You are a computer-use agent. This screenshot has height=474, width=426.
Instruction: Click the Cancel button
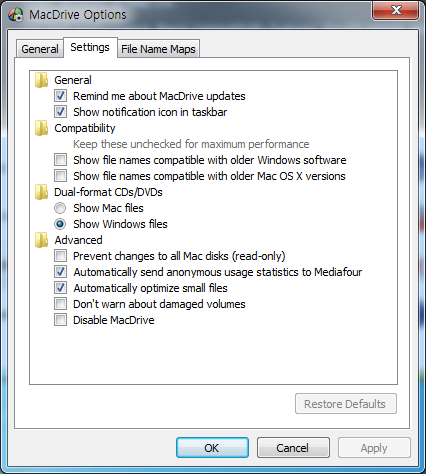[x=293, y=448]
